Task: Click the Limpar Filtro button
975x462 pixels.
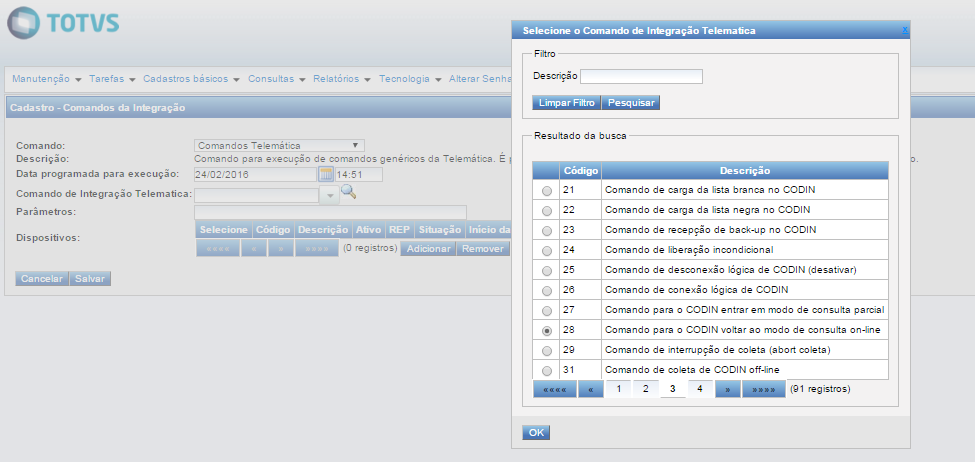Action: pos(566,103)
